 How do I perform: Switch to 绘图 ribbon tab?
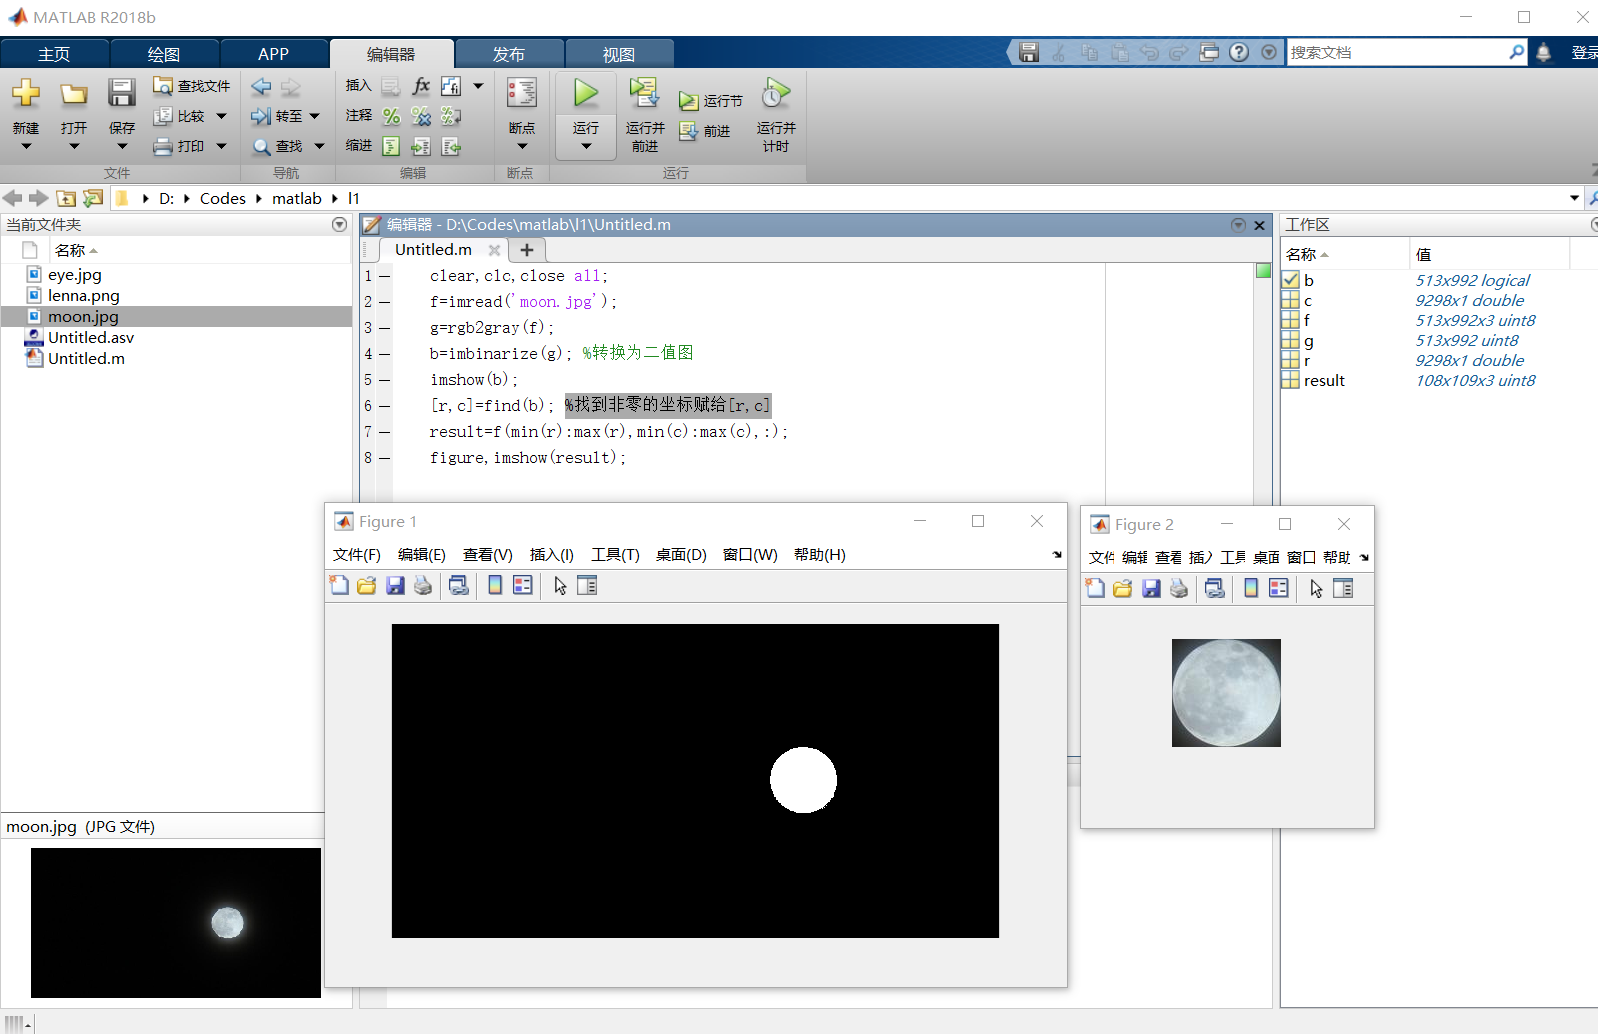[x=164, y=54]
